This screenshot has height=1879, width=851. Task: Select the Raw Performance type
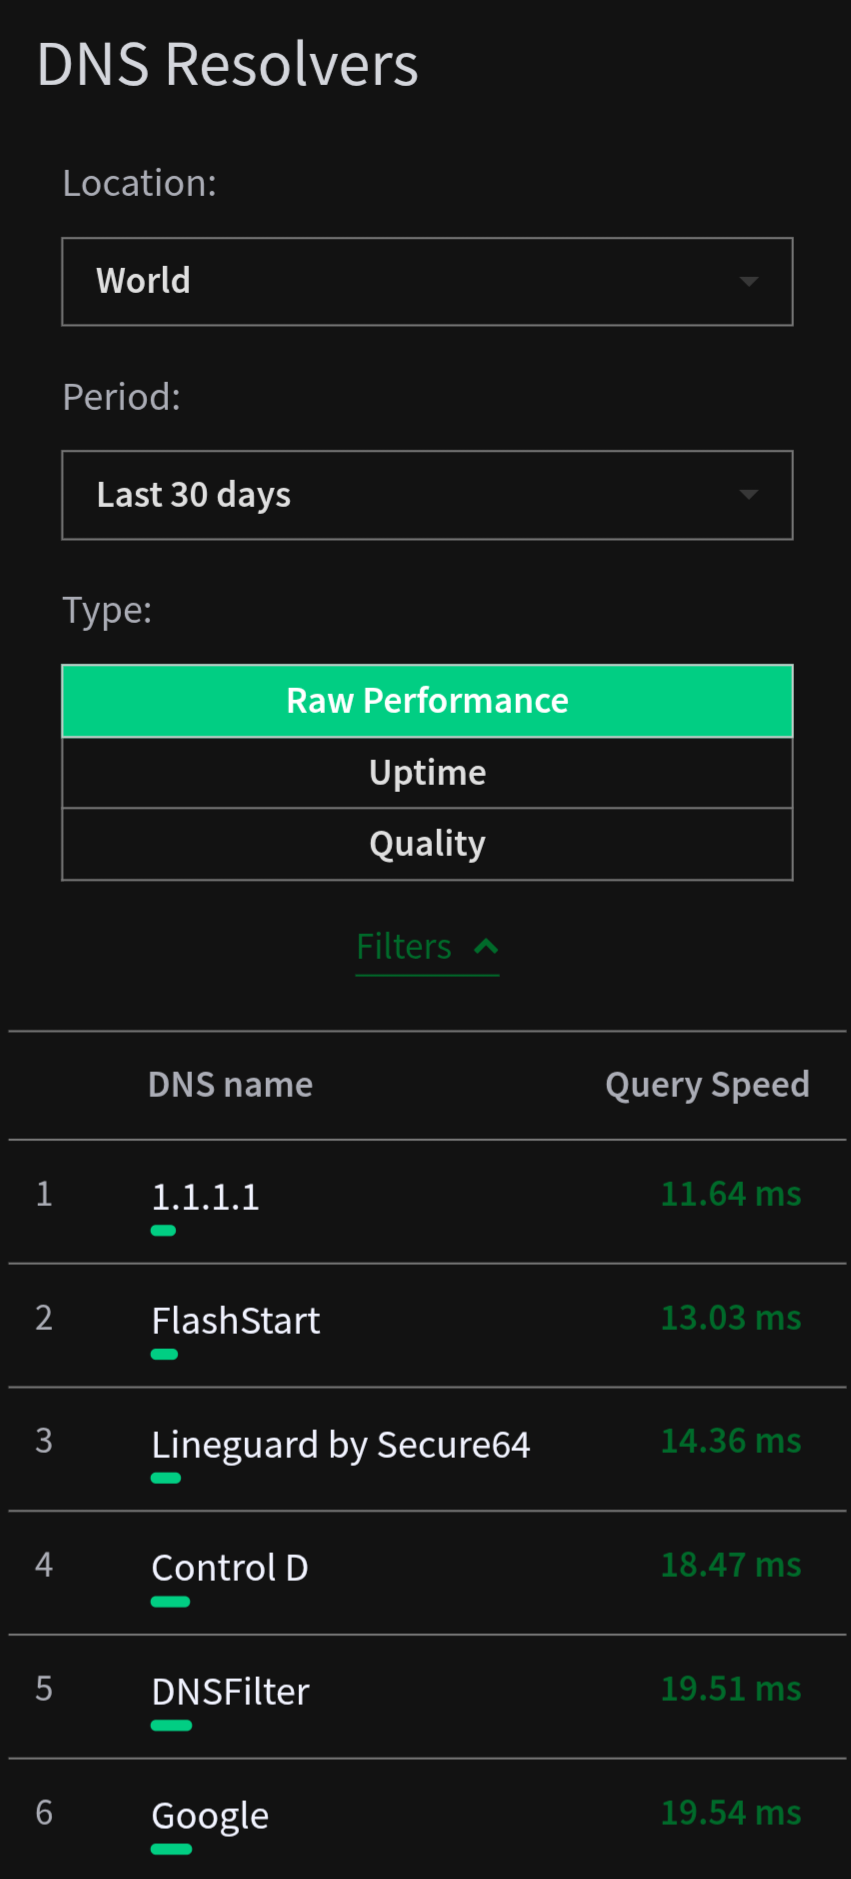[427, 701]
